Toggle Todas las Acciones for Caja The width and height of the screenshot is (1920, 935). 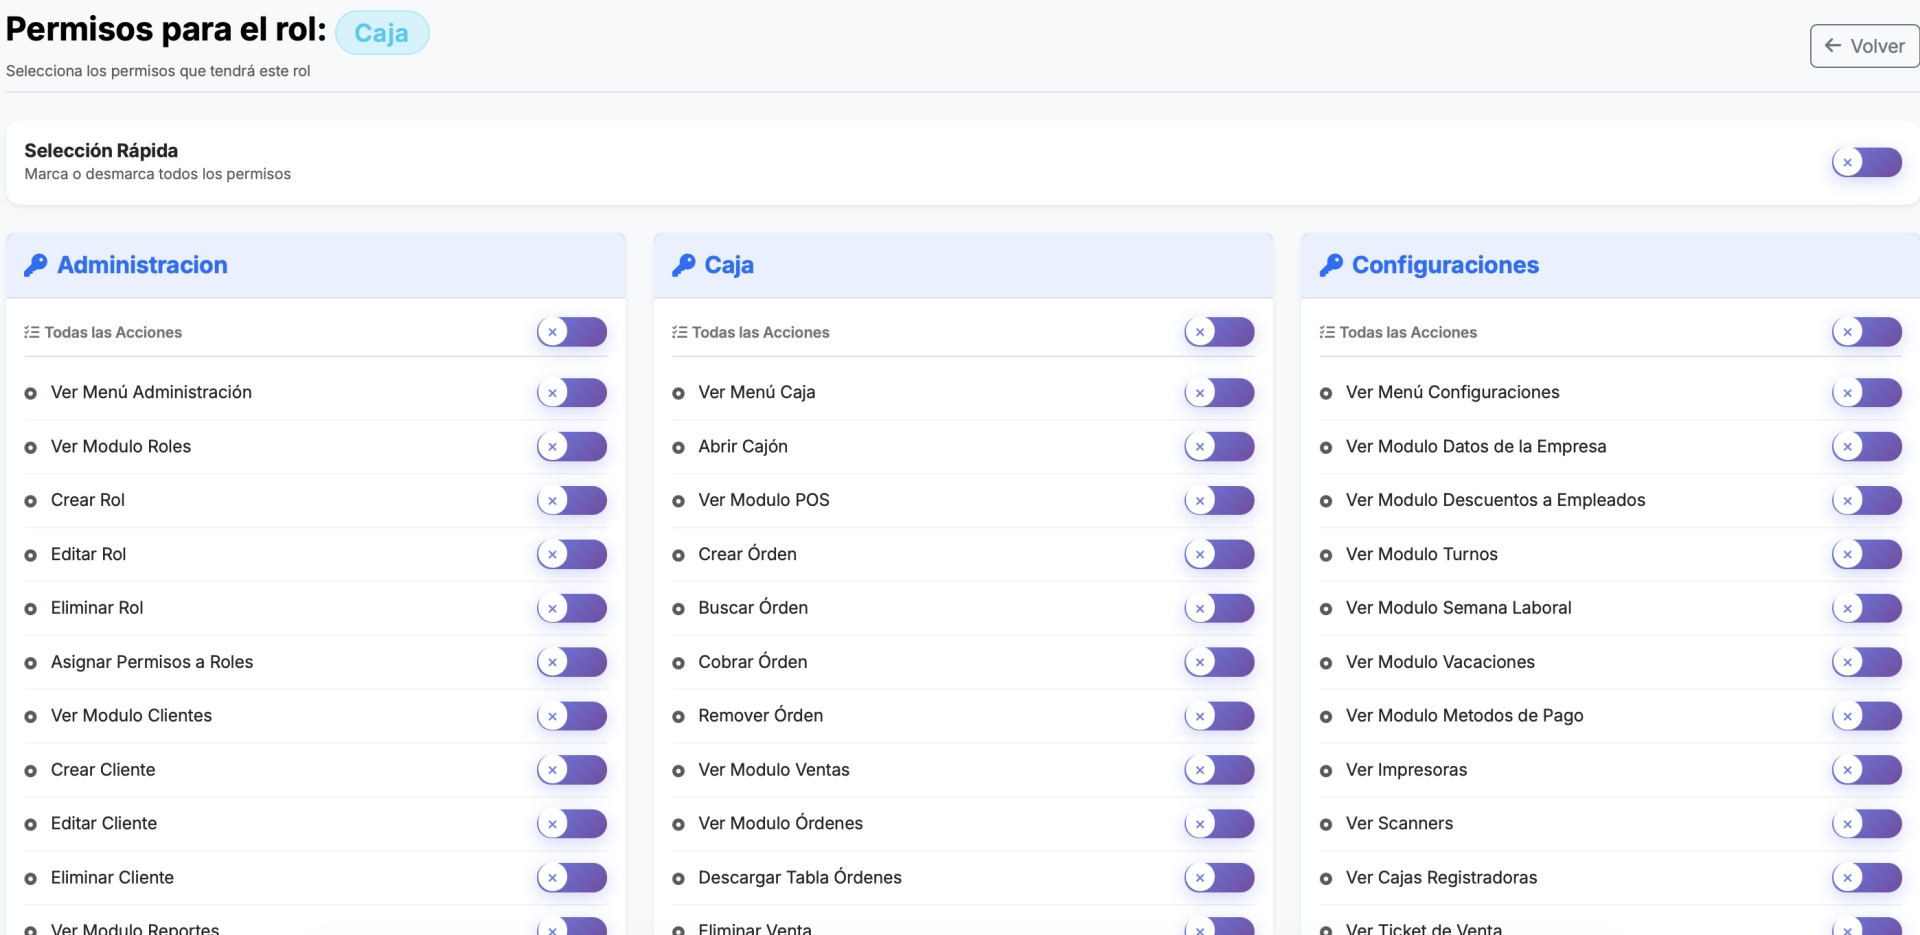[x=1219, y=332]
